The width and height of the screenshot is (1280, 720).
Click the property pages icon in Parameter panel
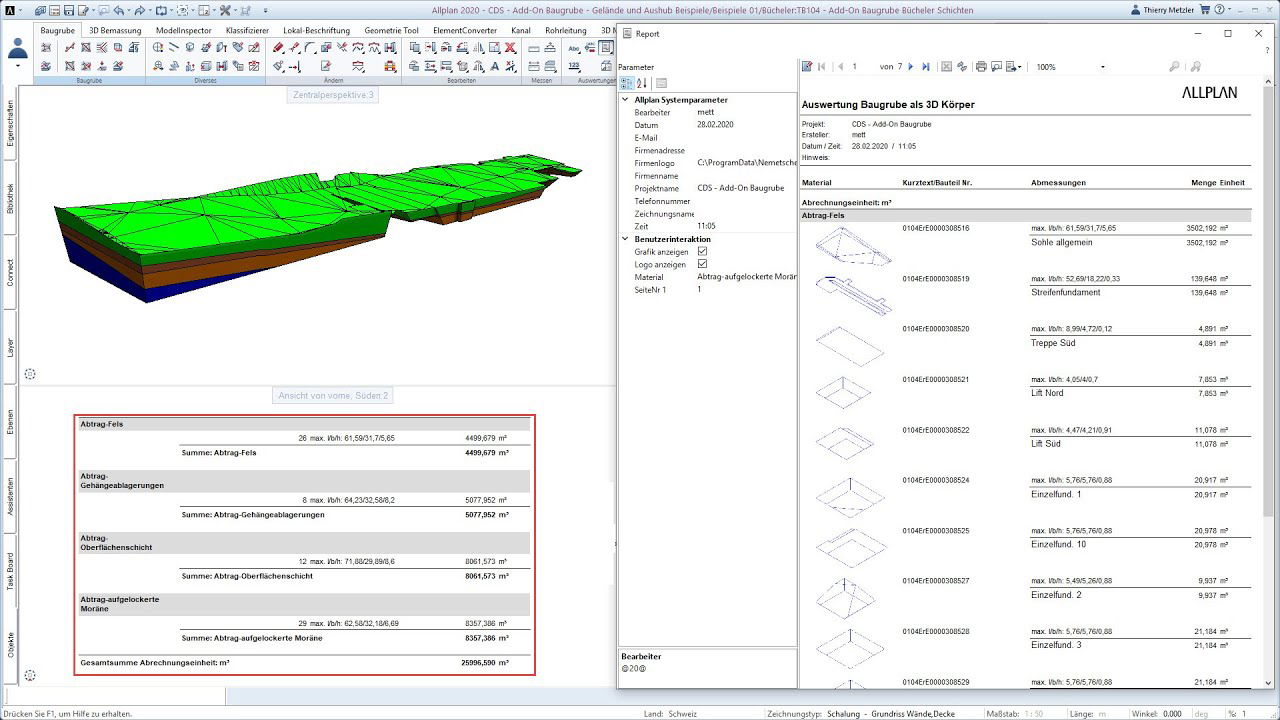[x=661, y=83]
